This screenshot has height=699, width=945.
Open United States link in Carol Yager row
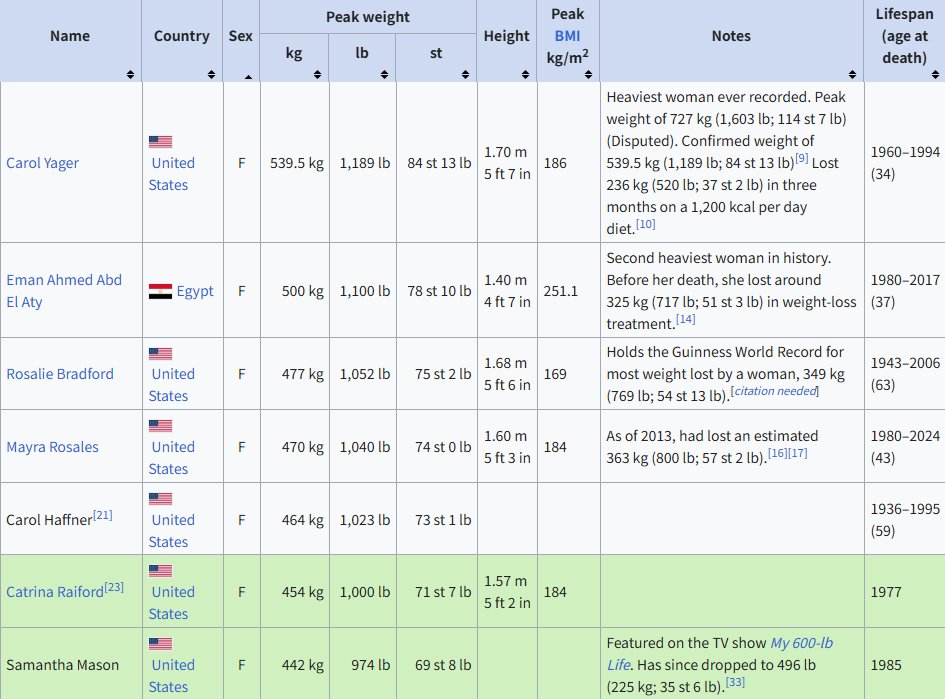point(172,174)
